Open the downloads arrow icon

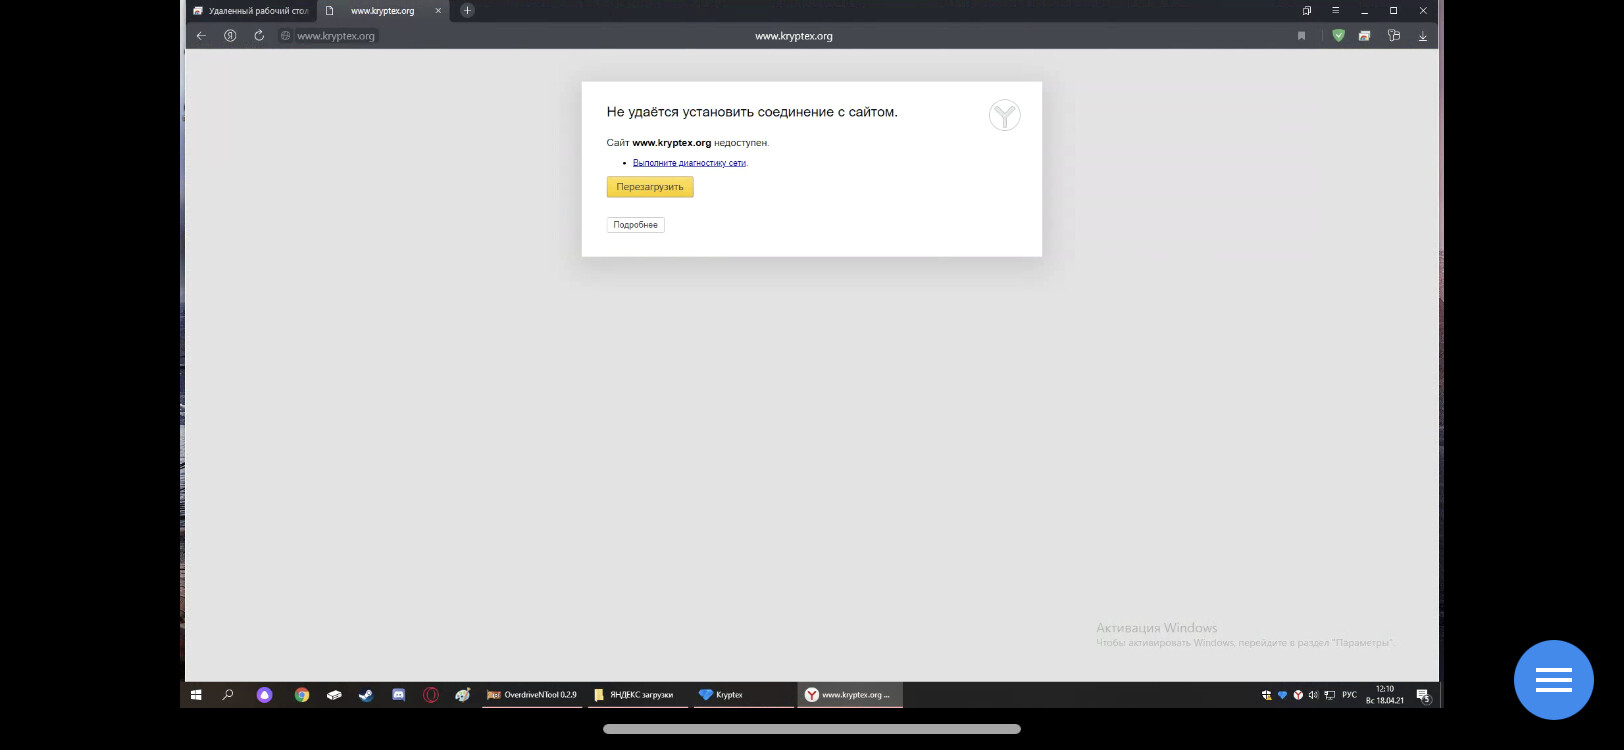point(1422,36)
